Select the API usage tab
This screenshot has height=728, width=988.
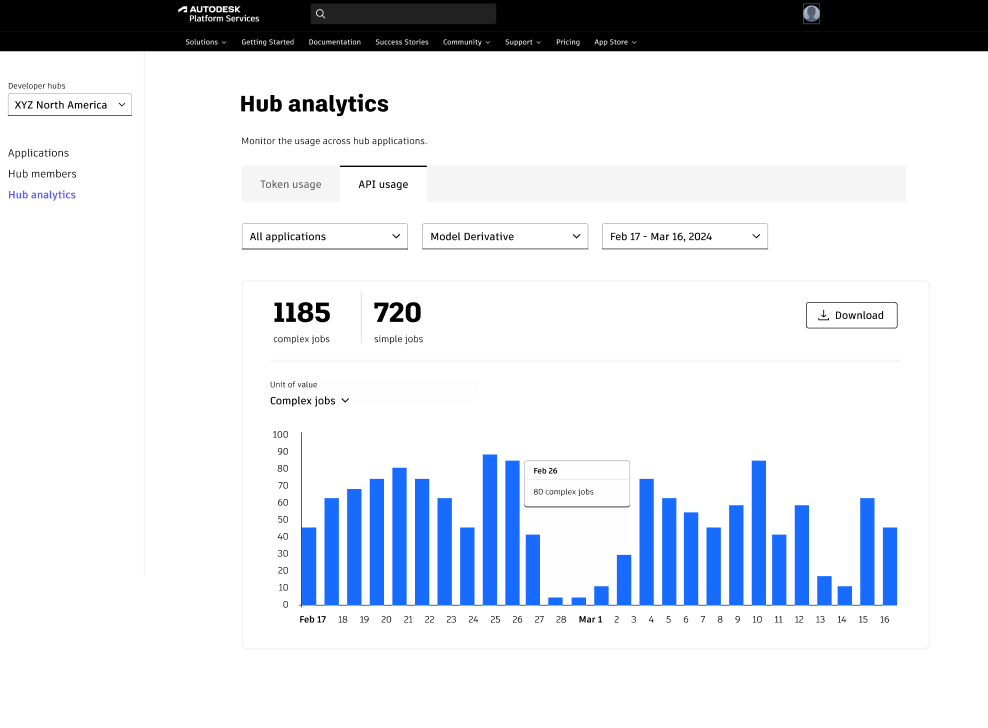click(x=383, y=185)
